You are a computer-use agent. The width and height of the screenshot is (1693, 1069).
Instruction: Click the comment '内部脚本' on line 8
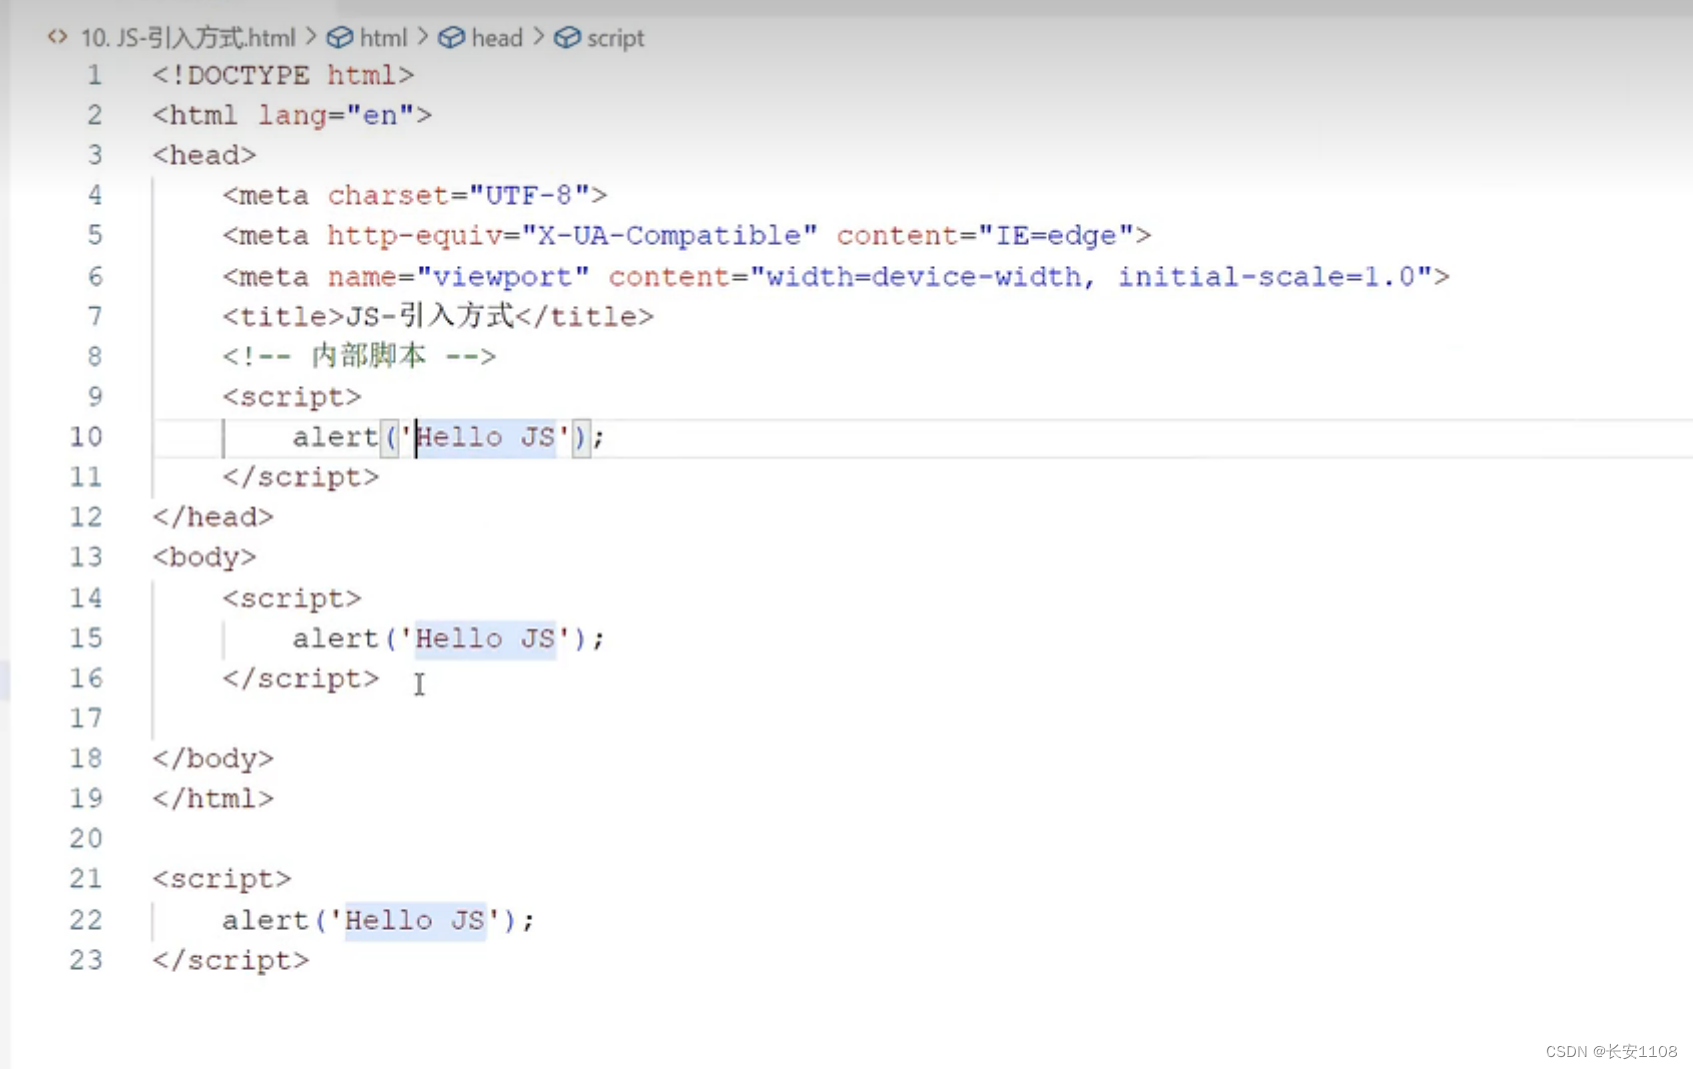tap(369, 356)
